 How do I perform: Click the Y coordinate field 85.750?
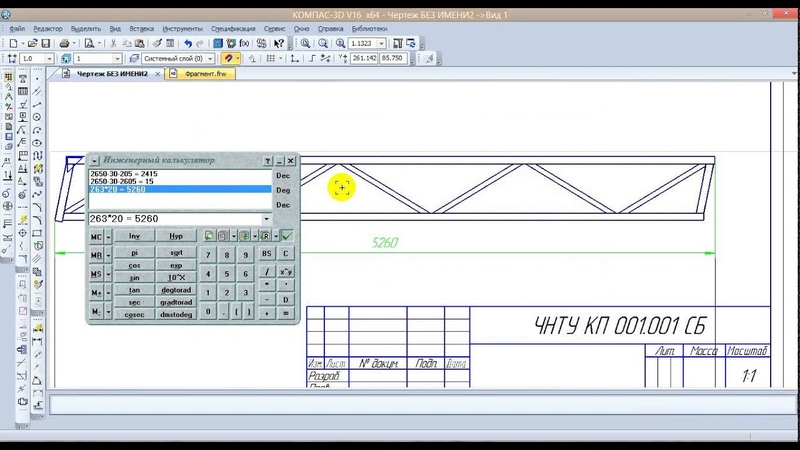[x=392, y=58]
